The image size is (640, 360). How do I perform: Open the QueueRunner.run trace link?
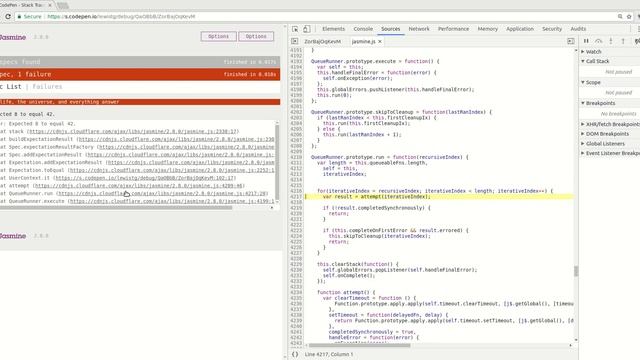click(x=161, y=193)
